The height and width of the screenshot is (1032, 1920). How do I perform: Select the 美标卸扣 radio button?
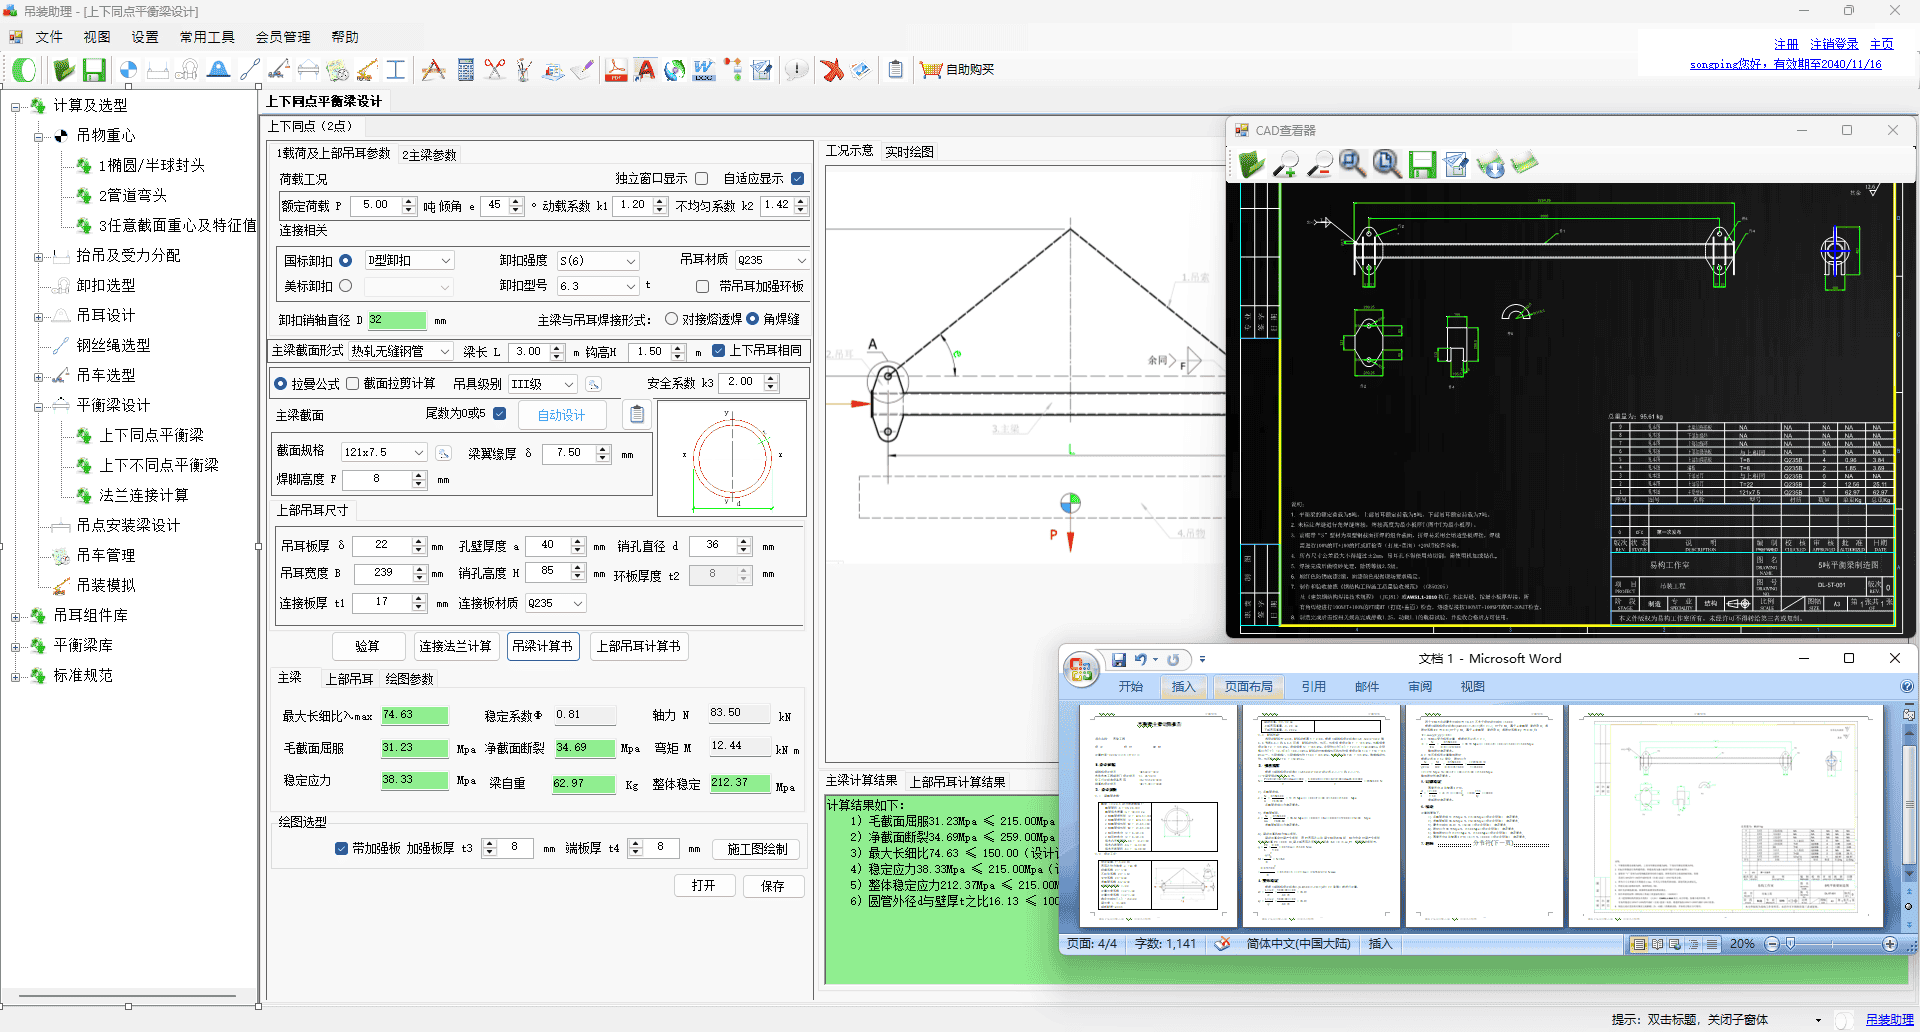[346, 286]
